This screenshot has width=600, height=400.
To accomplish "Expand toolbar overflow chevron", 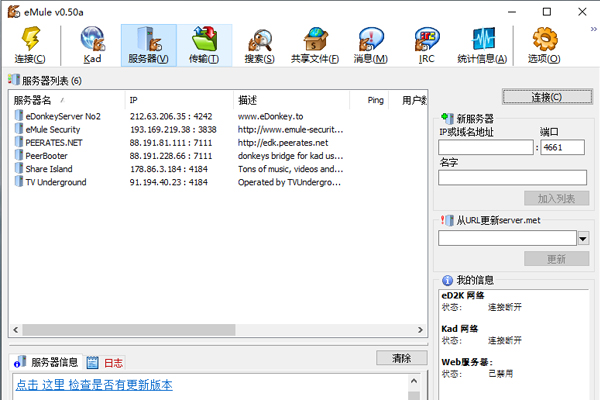I will 593,29.
